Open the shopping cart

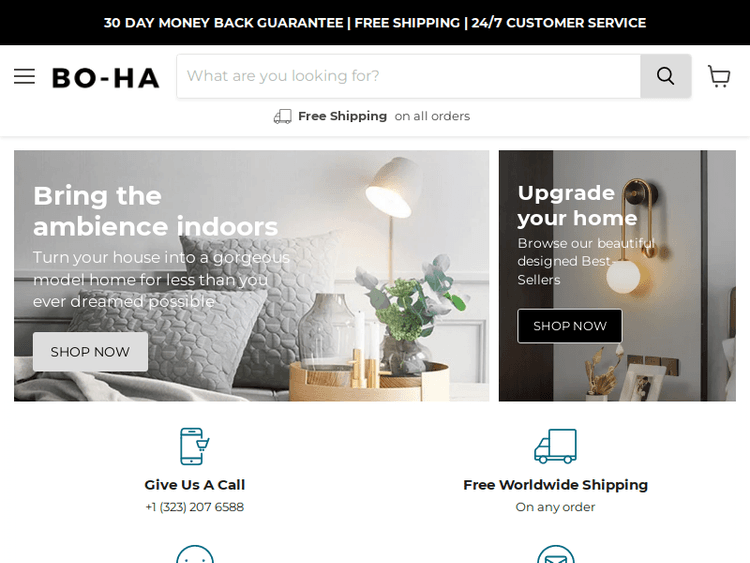pos(718,77)
